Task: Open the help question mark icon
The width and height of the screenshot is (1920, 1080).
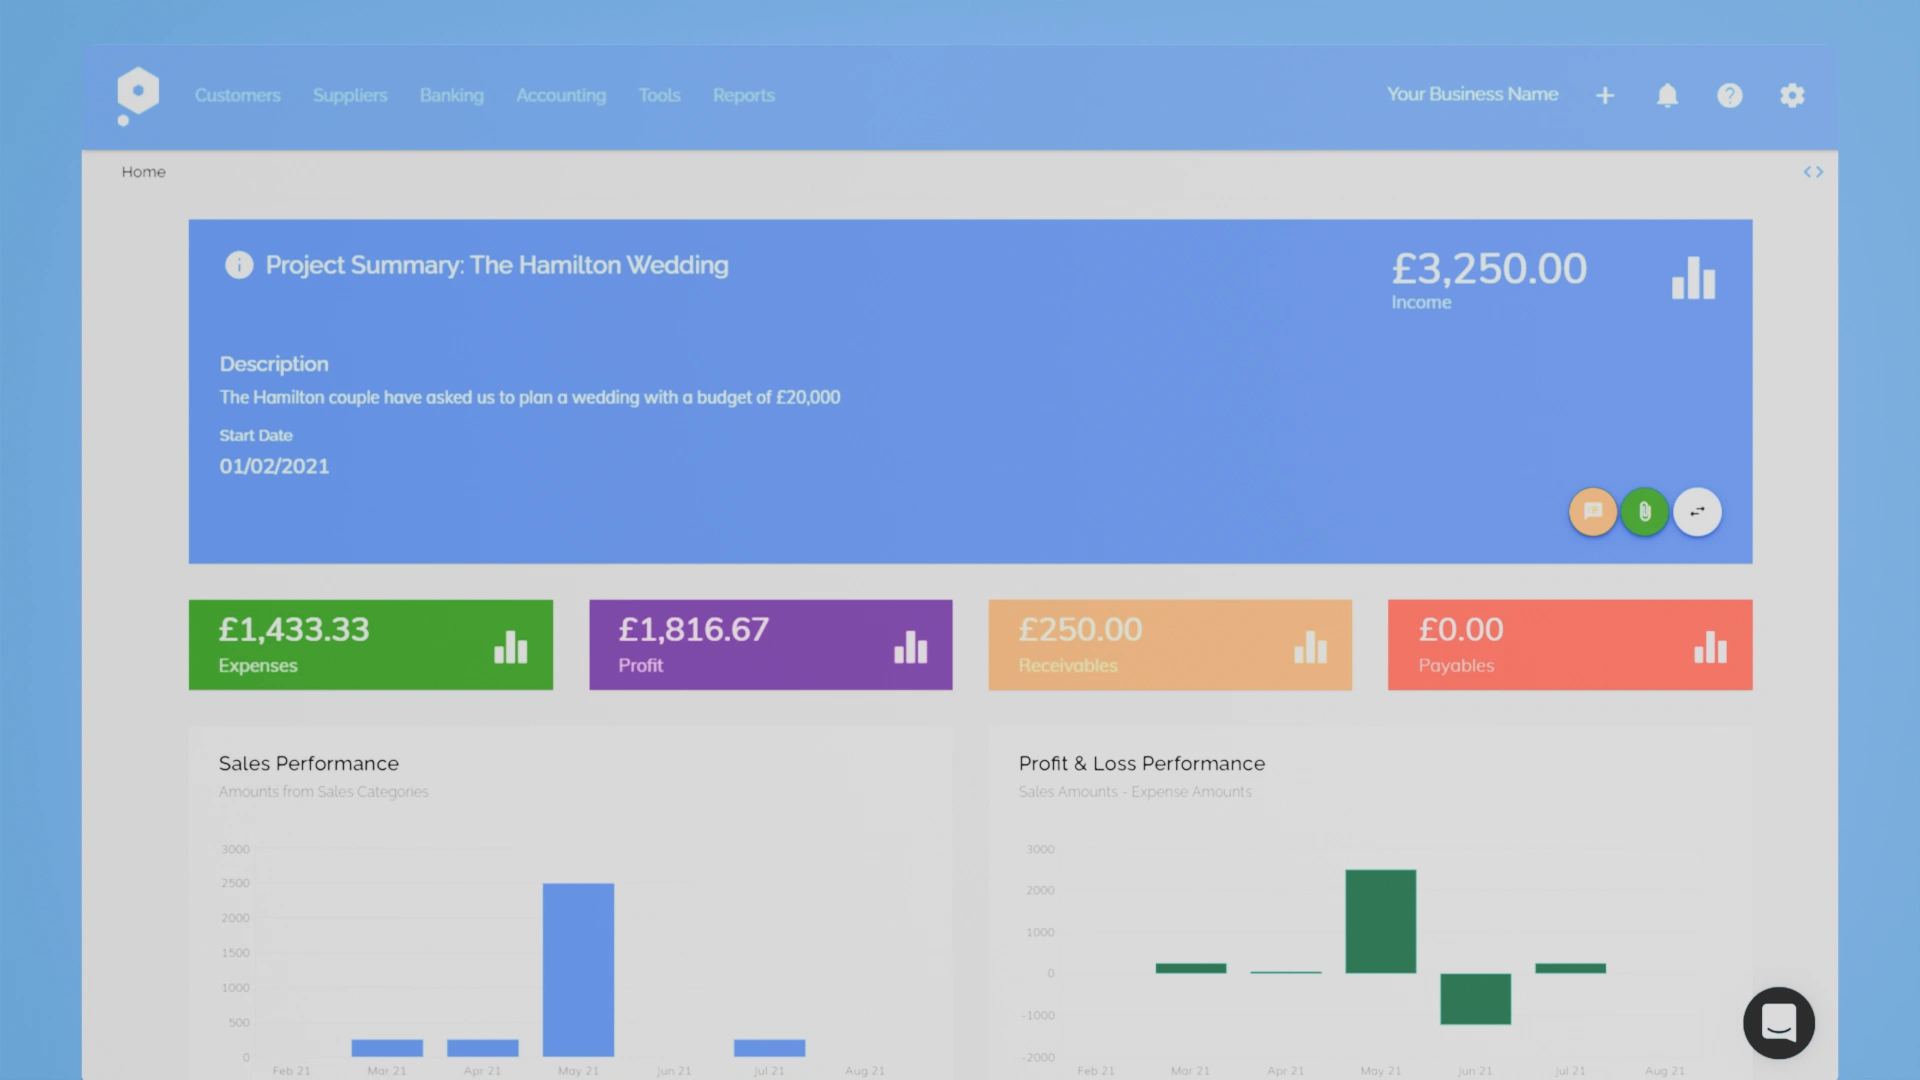Action: point(1729,95)
